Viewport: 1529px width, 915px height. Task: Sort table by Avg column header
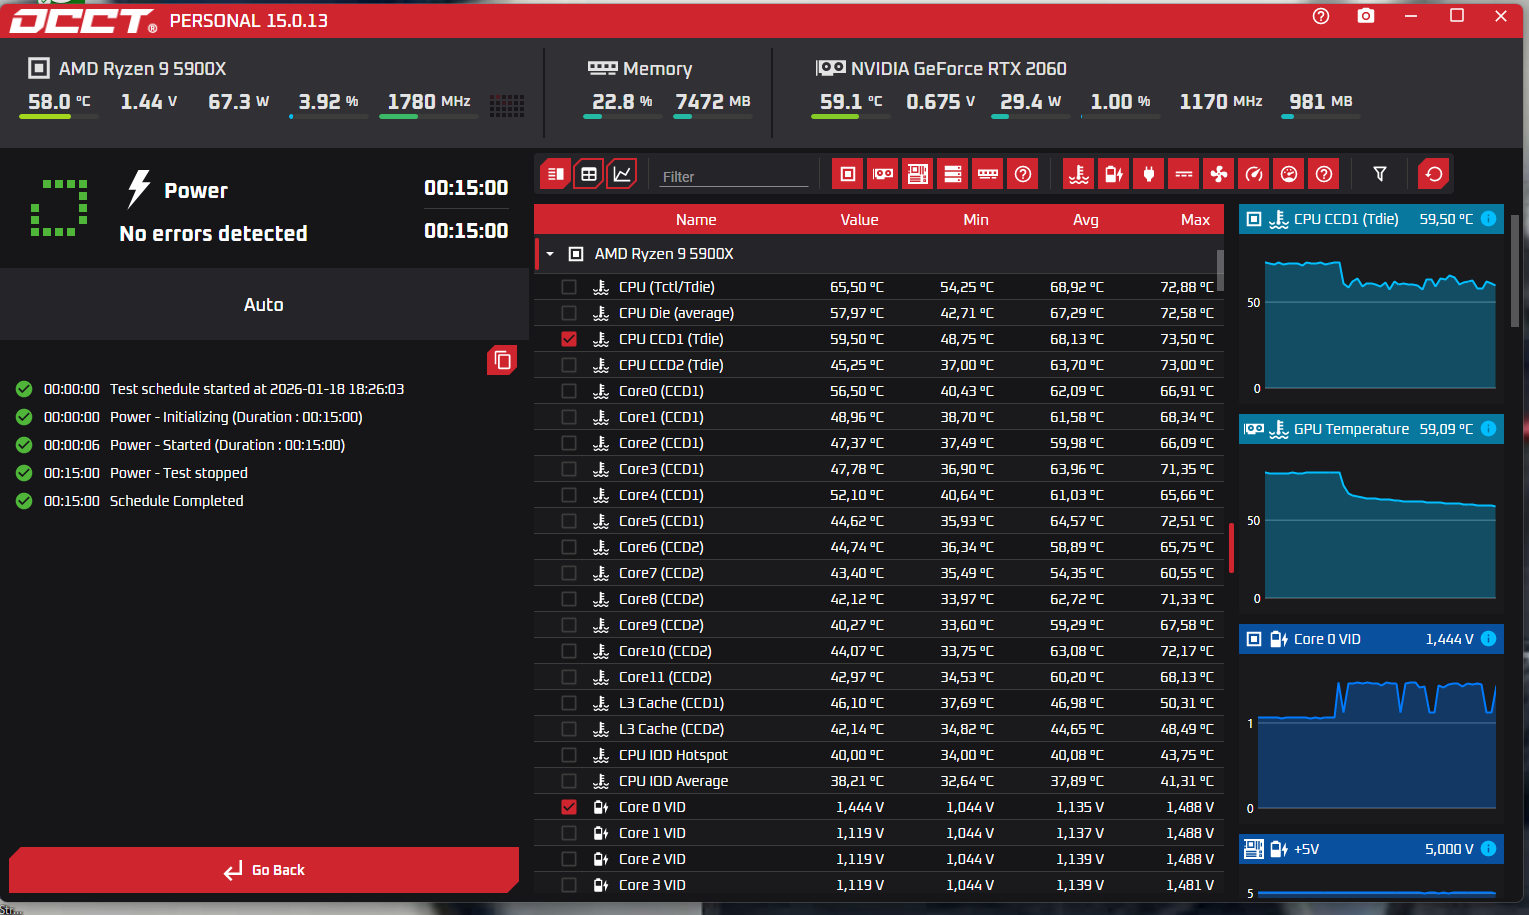(1086, 220)
